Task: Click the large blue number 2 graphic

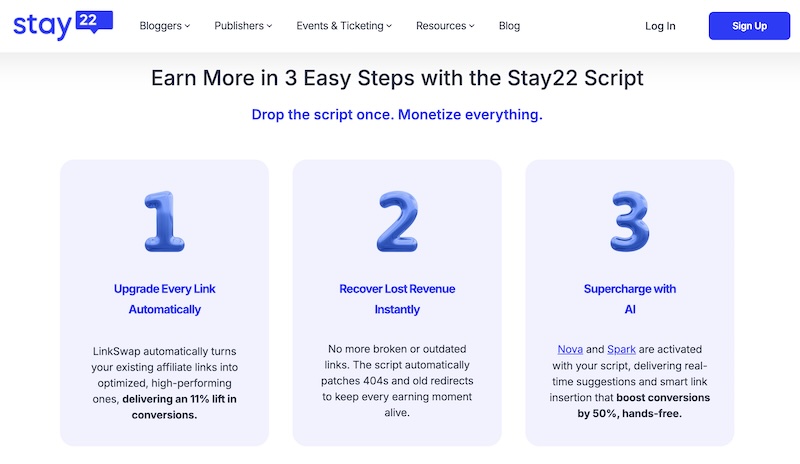Action: pos(397,222)
